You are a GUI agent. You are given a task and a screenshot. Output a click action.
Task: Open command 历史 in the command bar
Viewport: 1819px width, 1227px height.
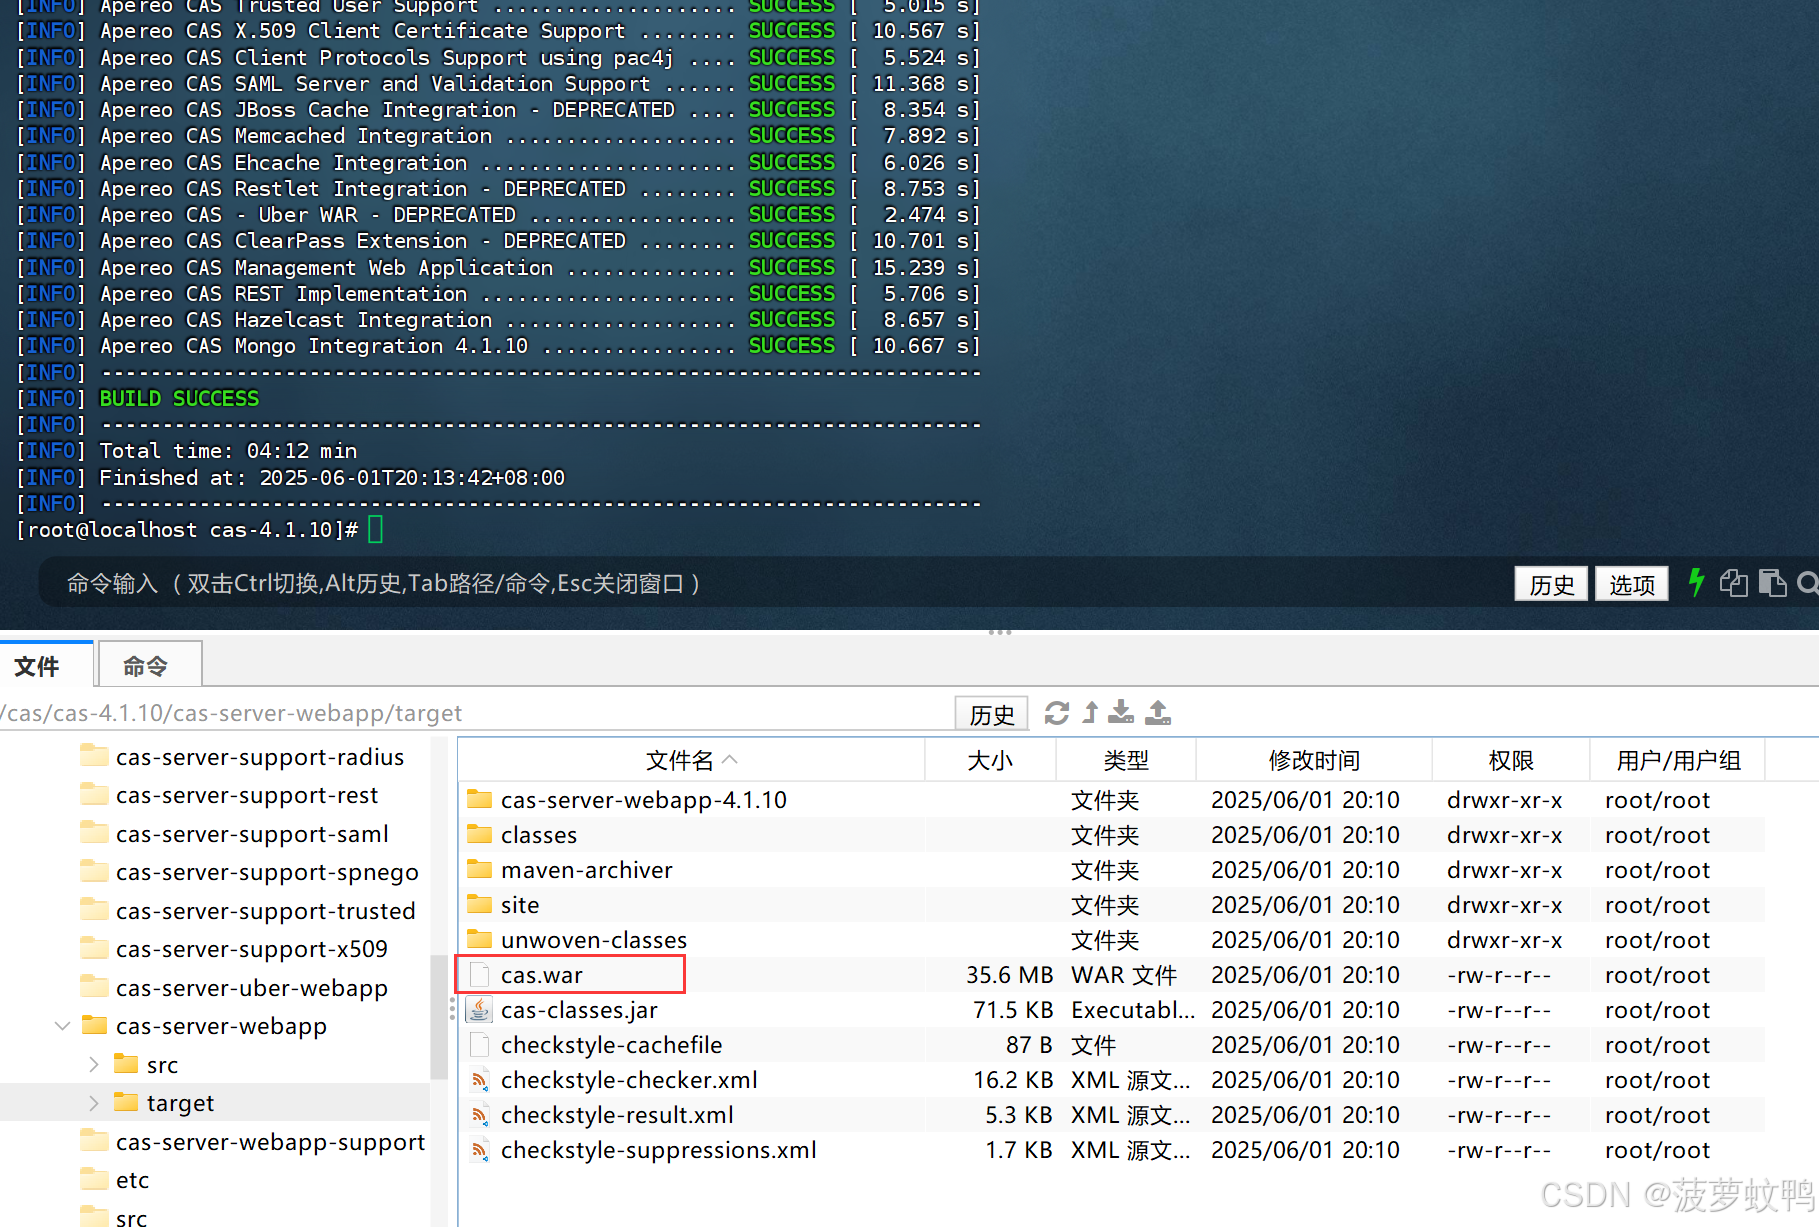click(x=1551, y=584)
